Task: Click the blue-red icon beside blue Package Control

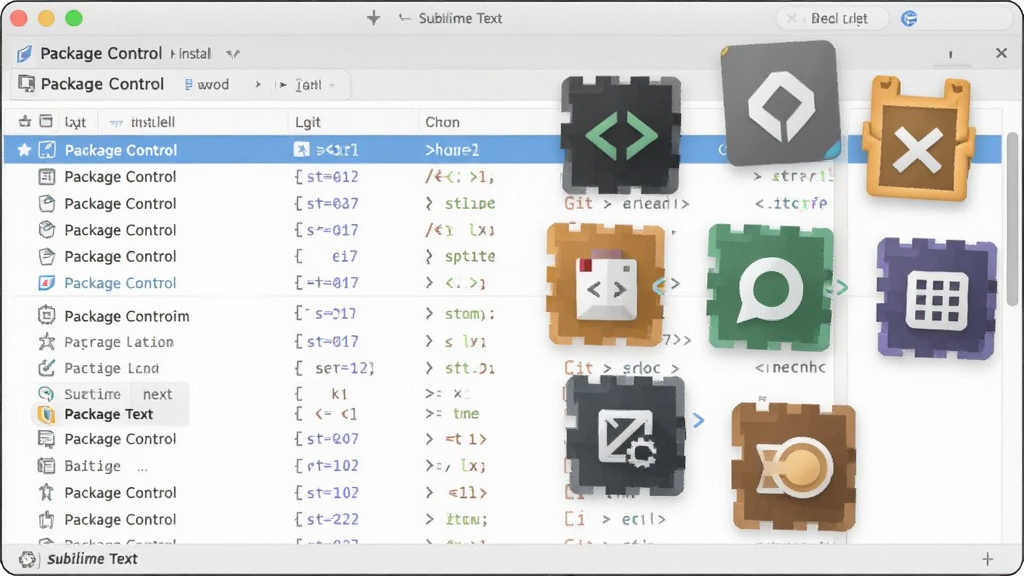Action: click(x=46, y=283)
